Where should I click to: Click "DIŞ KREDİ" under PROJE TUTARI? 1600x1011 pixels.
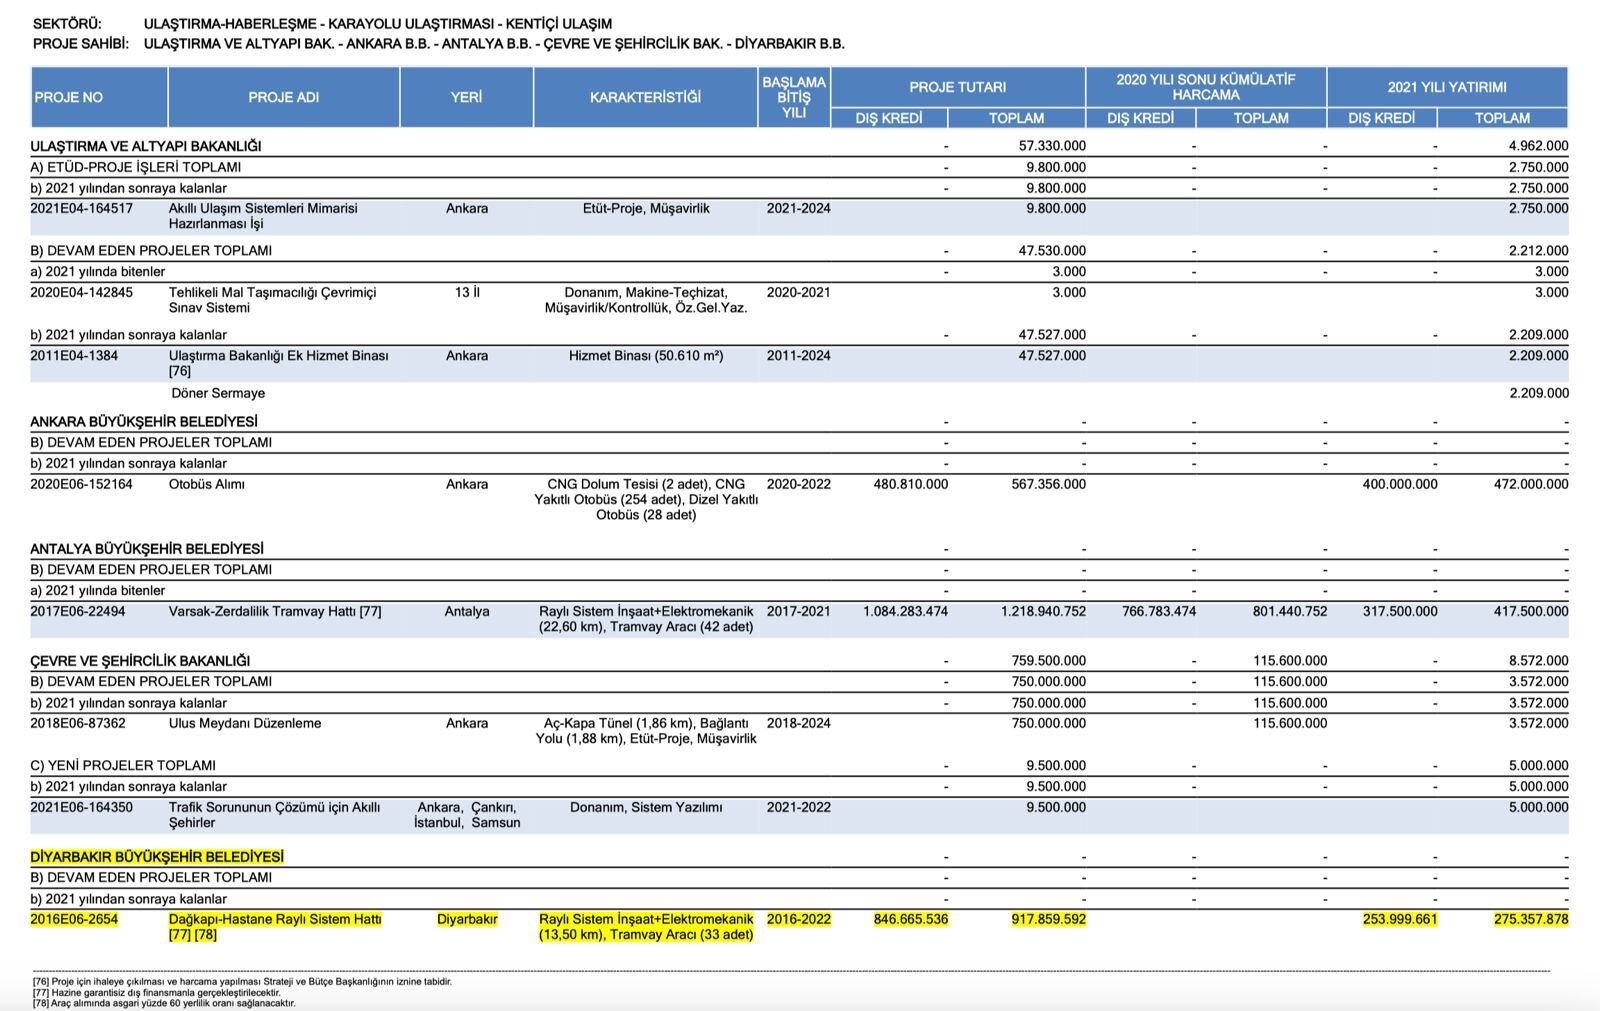point(889,118)
